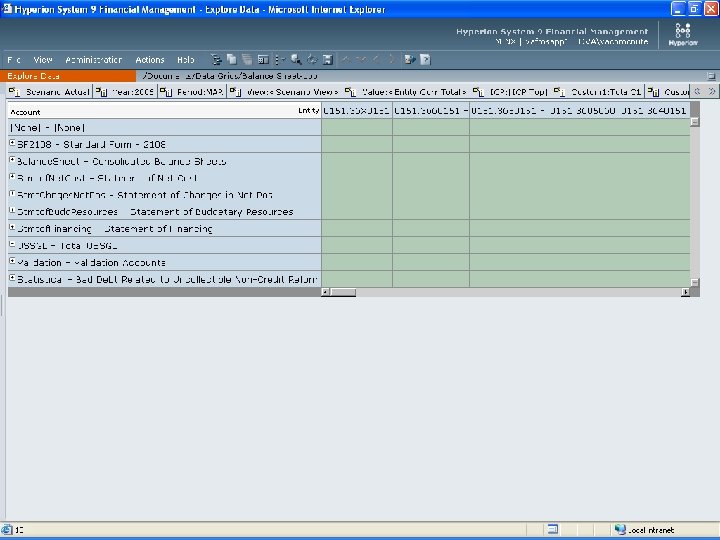Select 'Statement of Financing' row label

(115, 229)
